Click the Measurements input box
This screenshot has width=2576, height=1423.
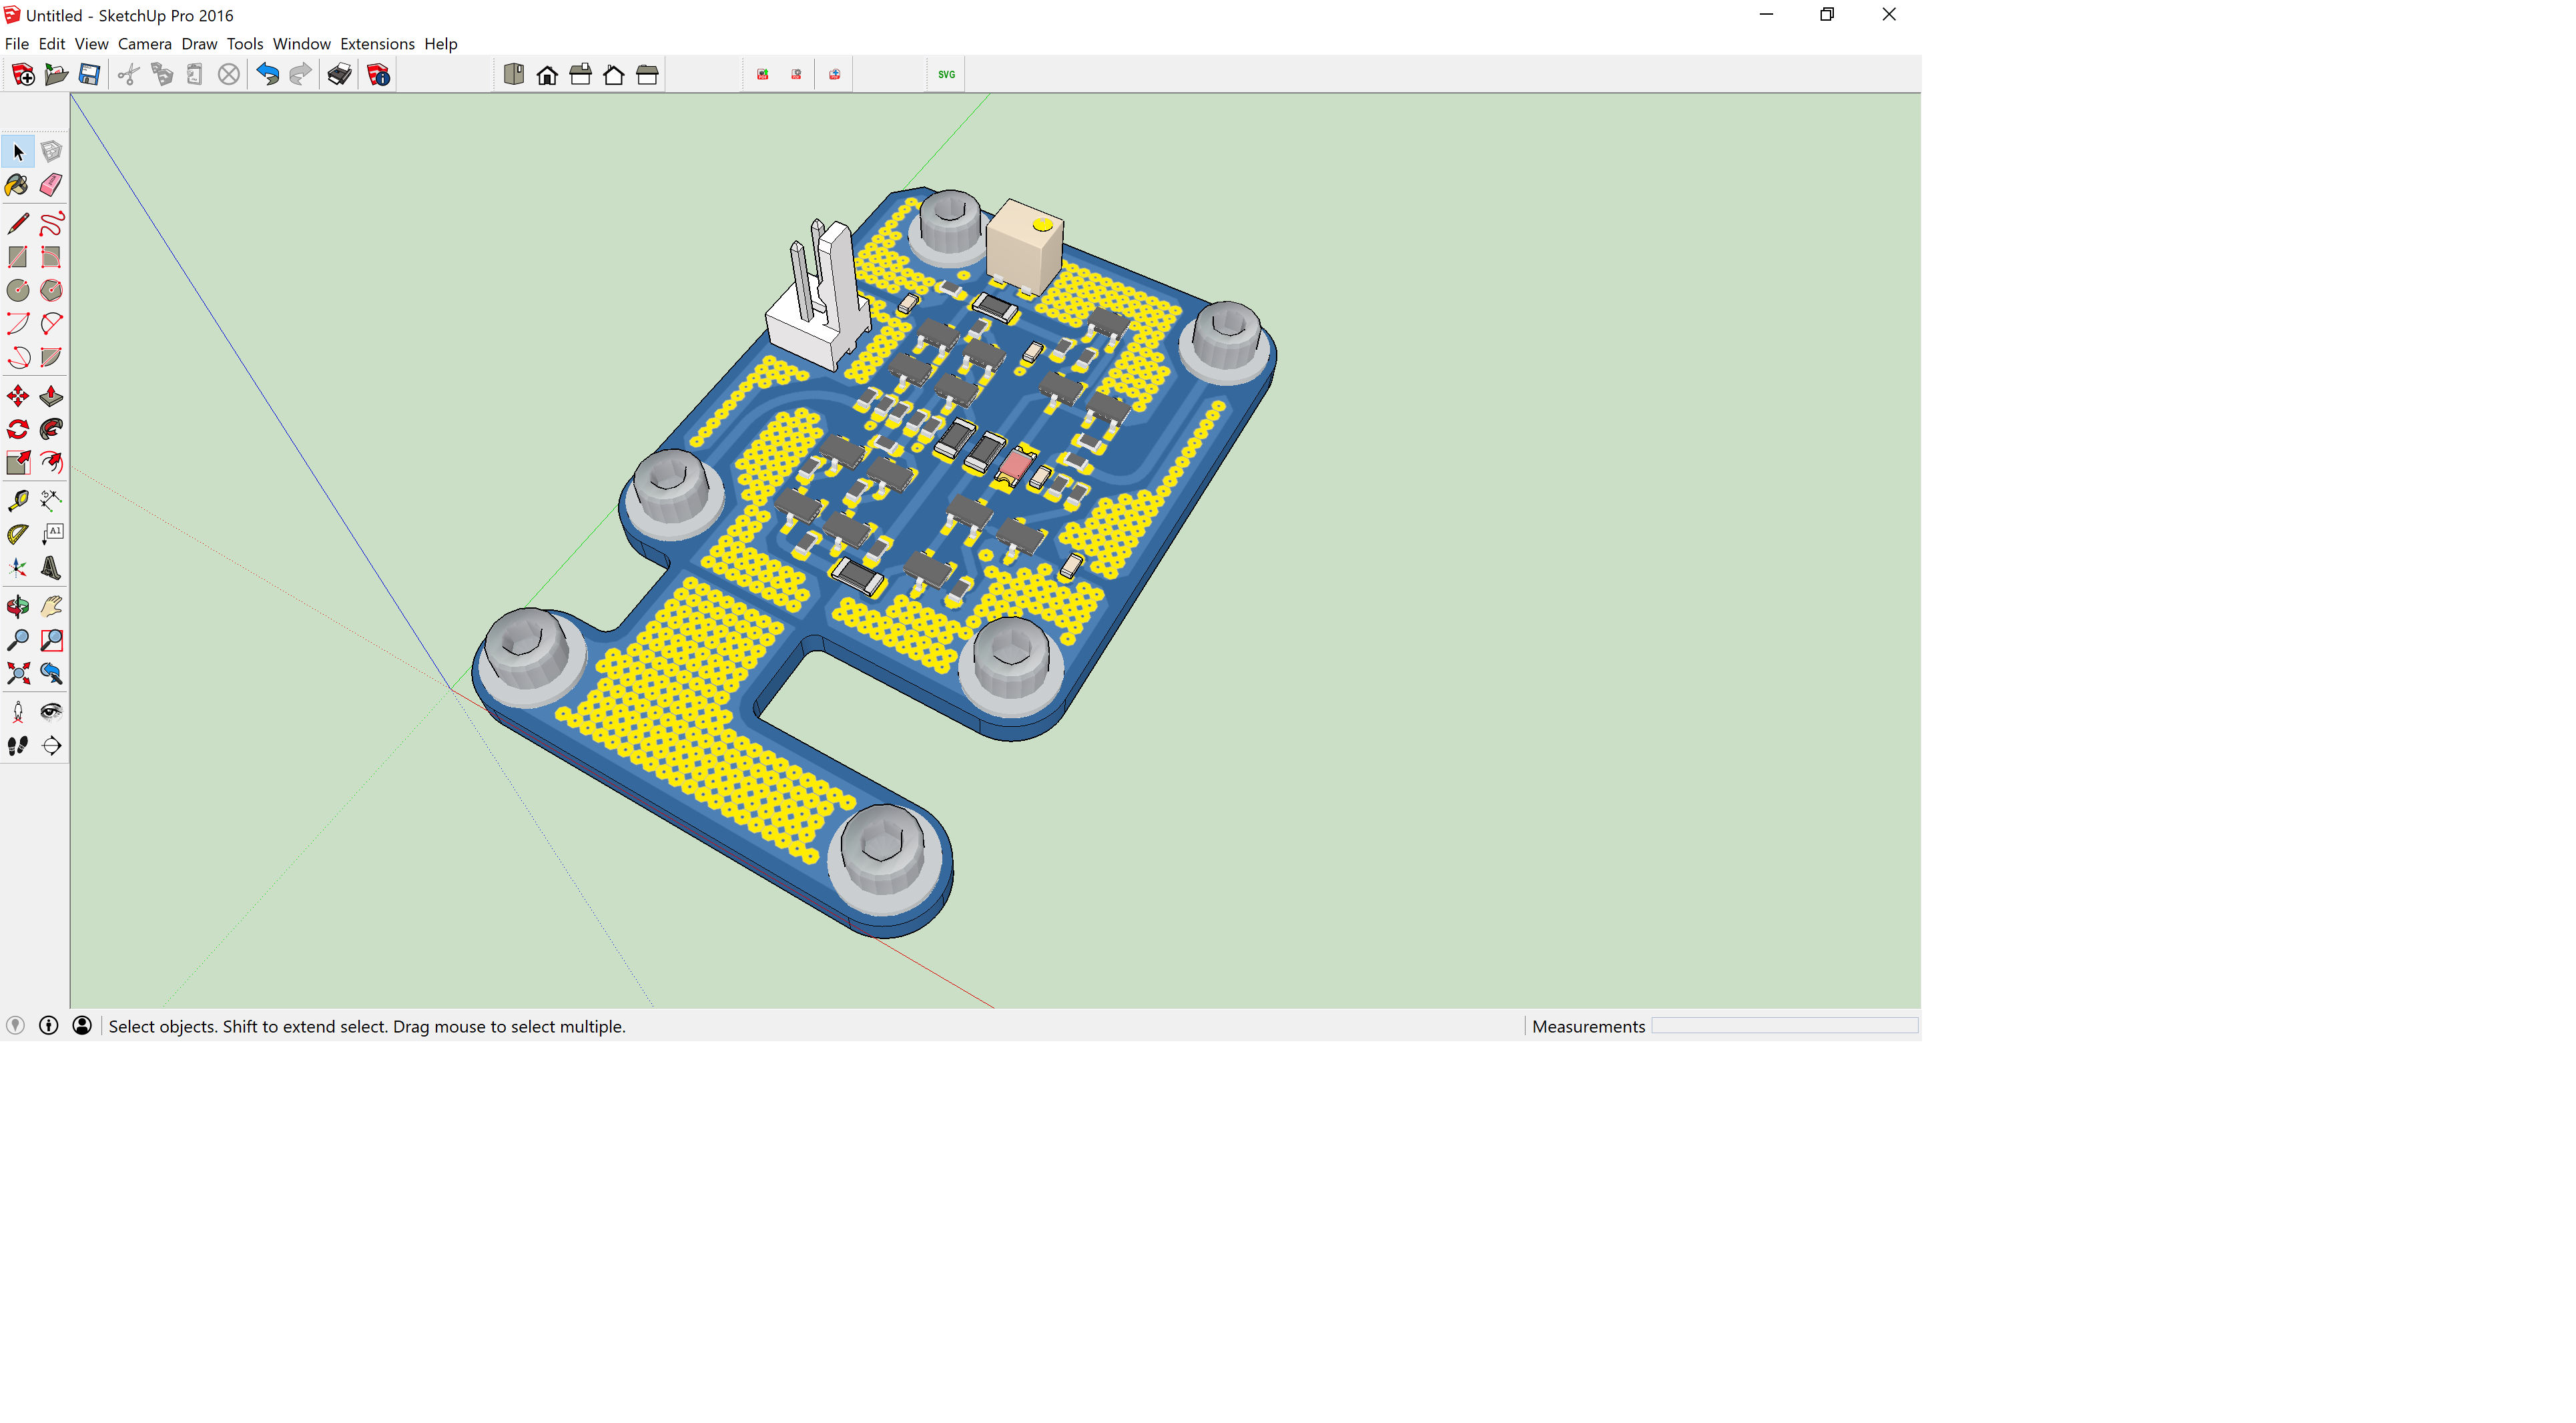click(x=1784, y=1026)
